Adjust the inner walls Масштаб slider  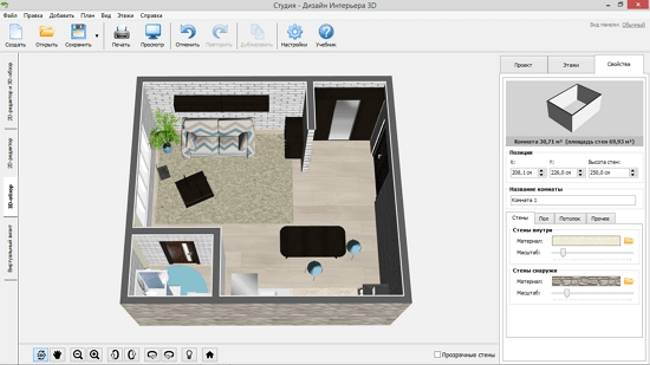(x=563, y=252)
